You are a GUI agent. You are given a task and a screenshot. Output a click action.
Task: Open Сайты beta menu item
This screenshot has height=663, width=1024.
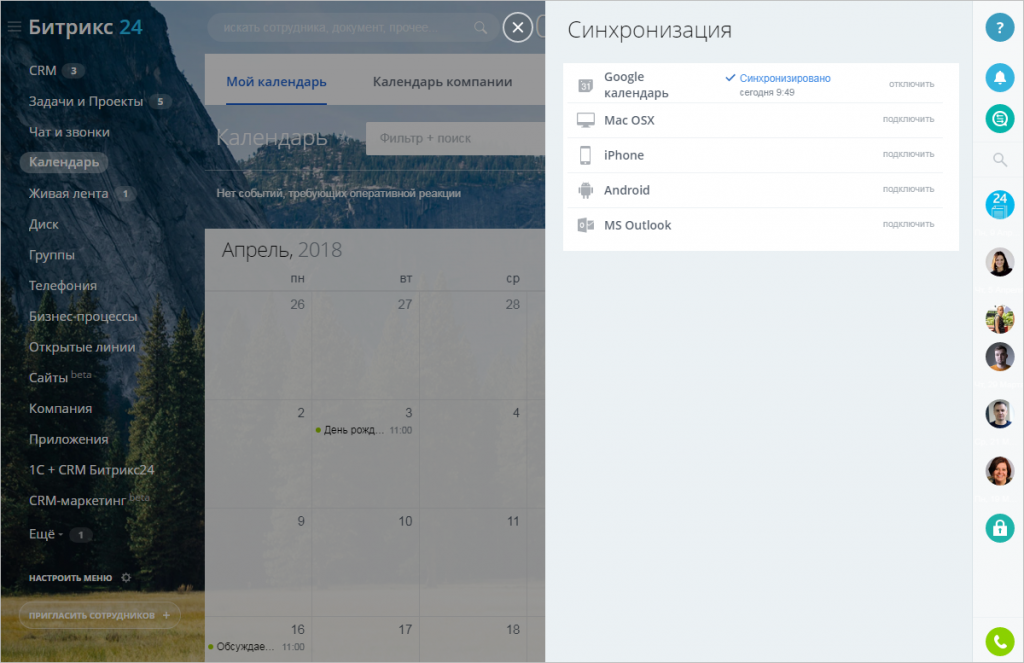[x=60, y=377]
